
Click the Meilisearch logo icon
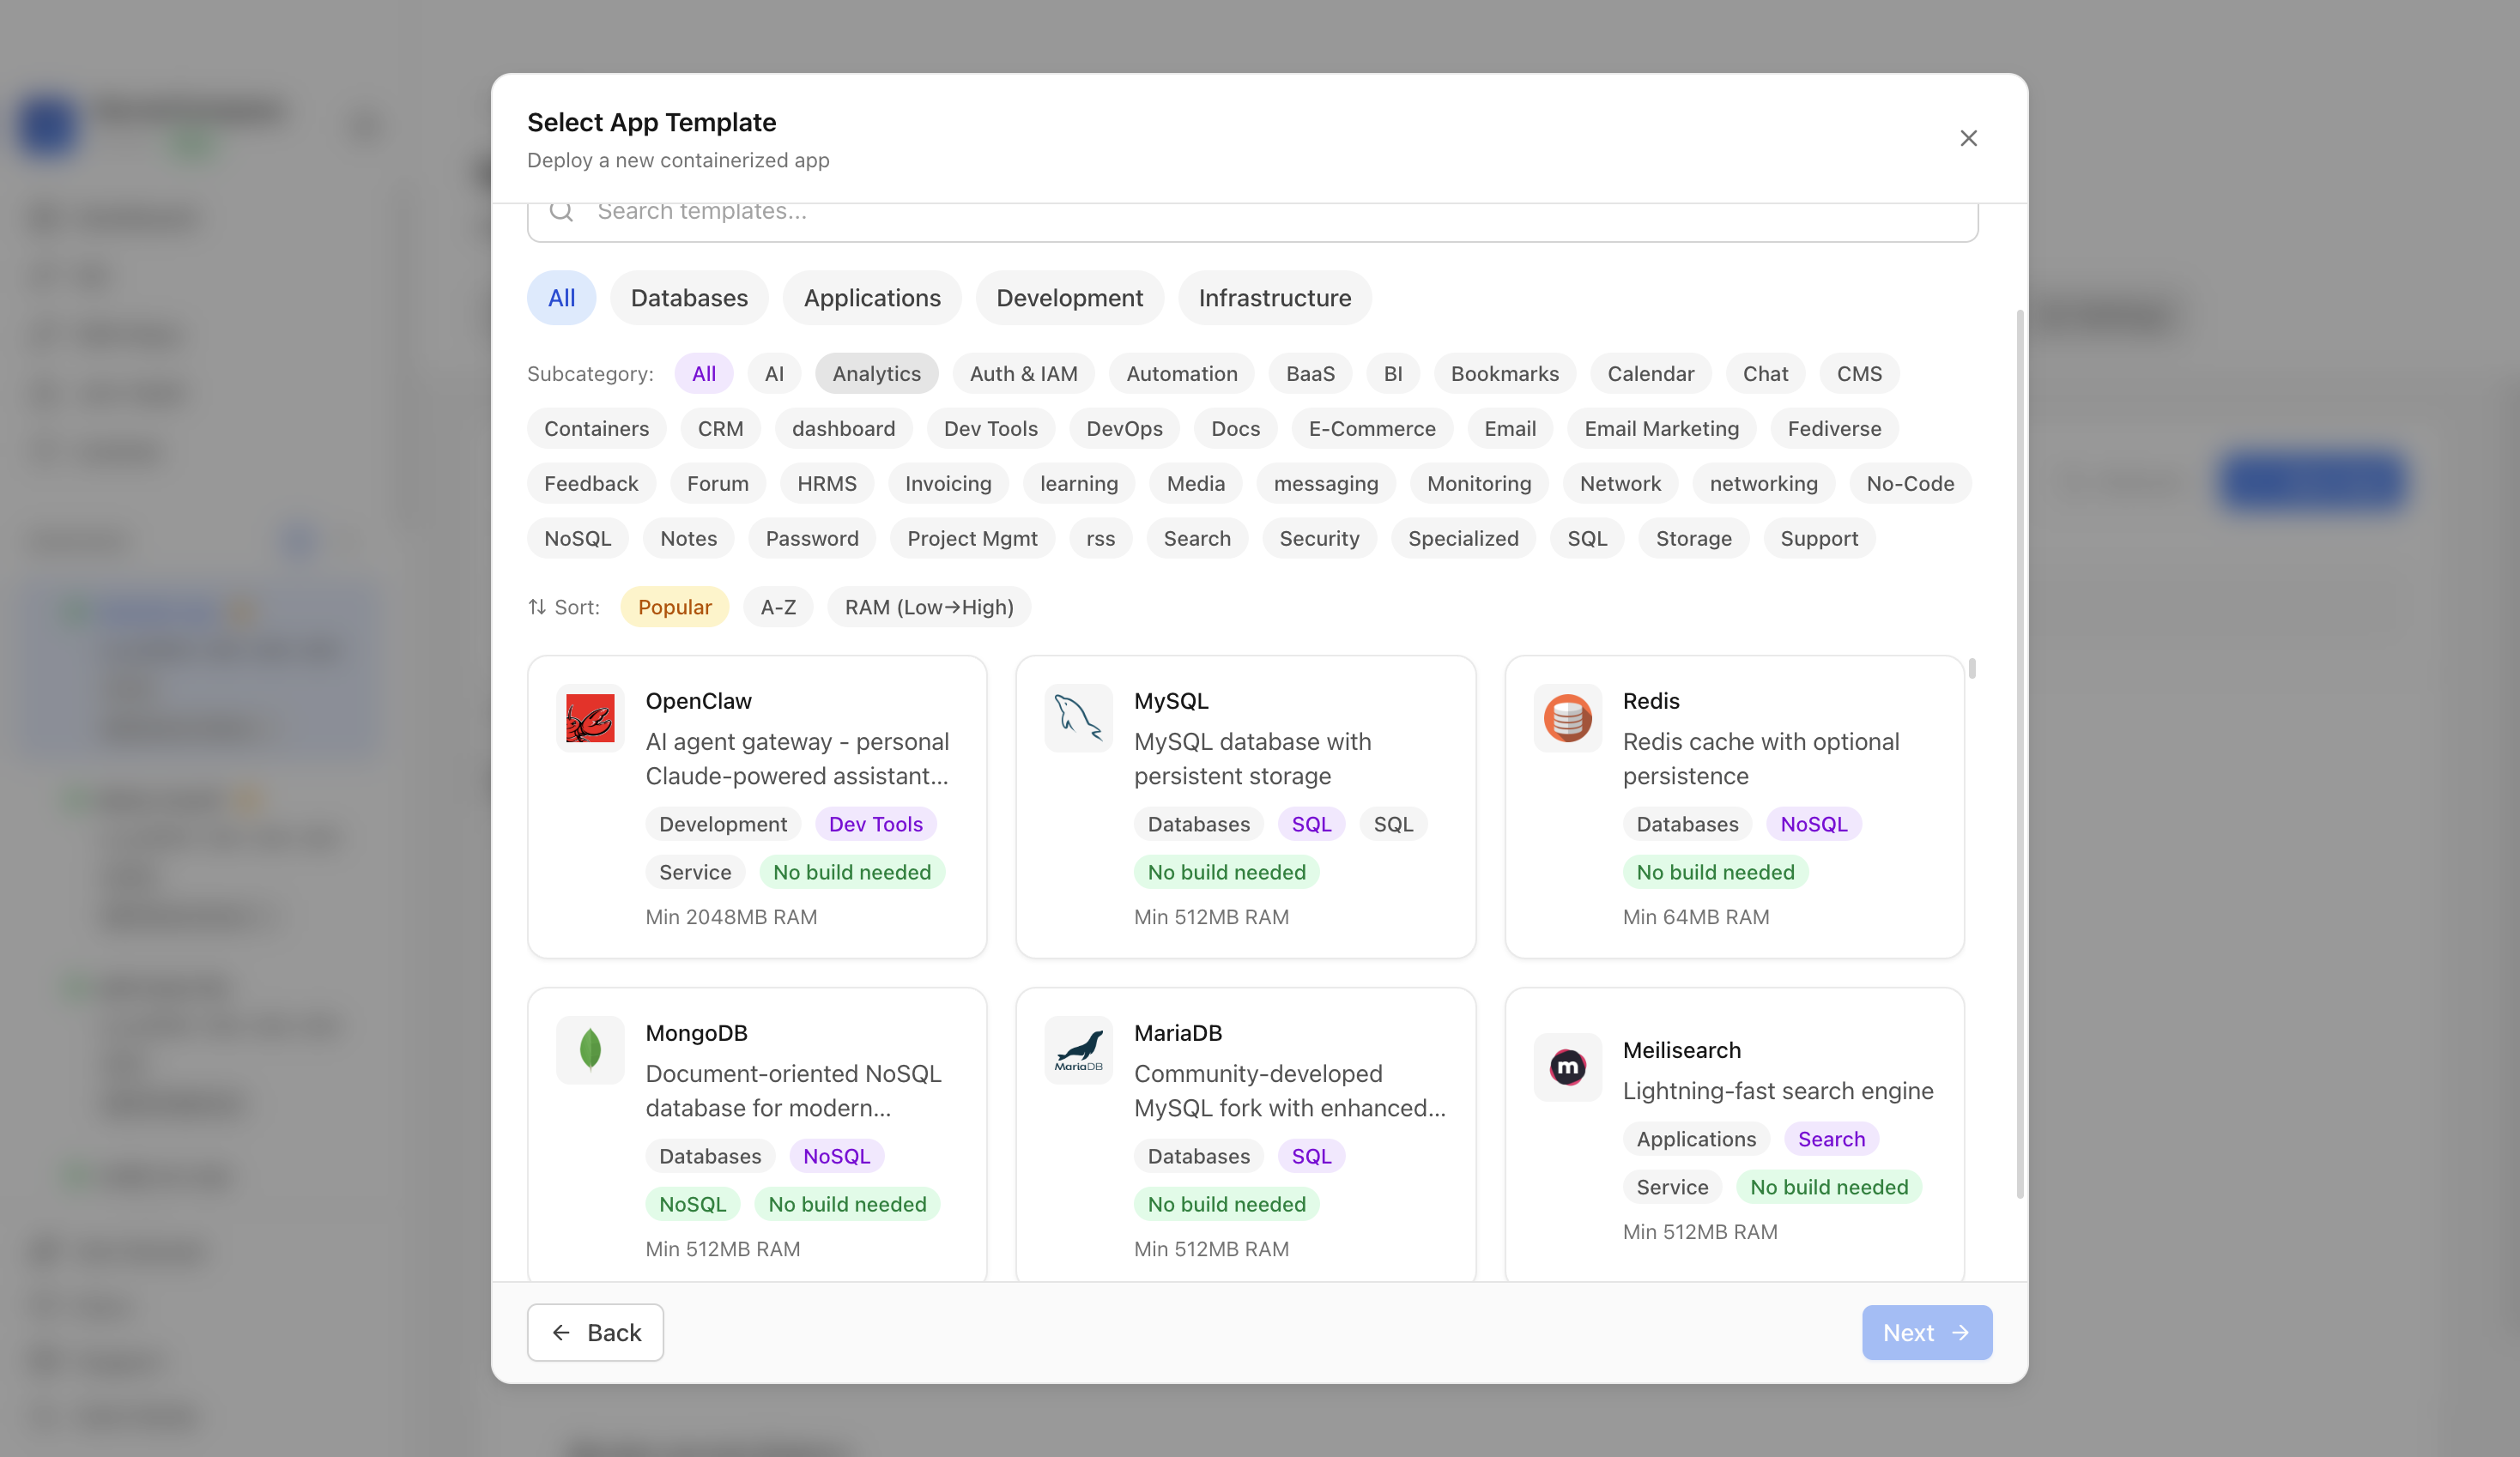pyautogui.click(x=1567, y=1067)
